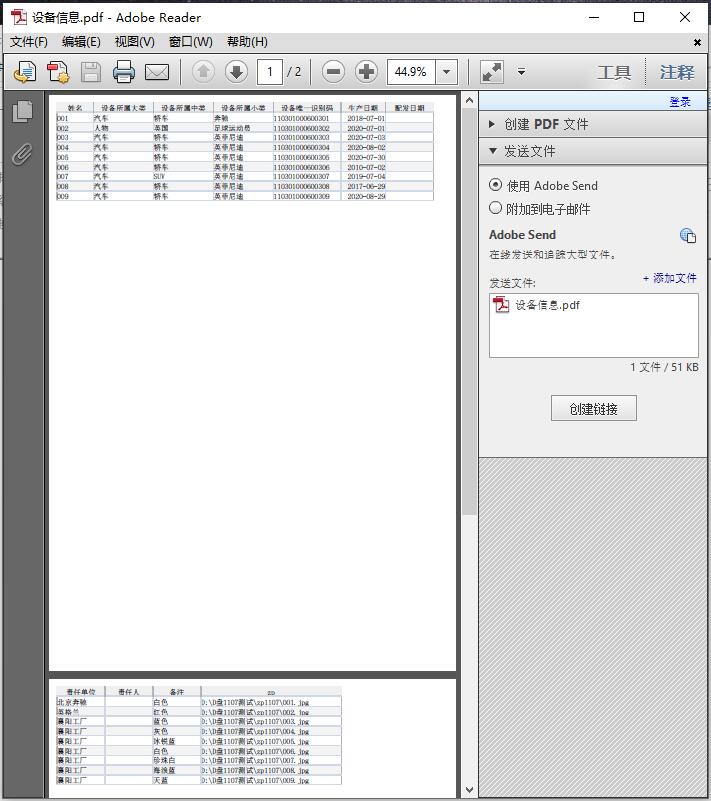
Task: Click the save file floppy disk icon
Action: [x=91, y=72]
